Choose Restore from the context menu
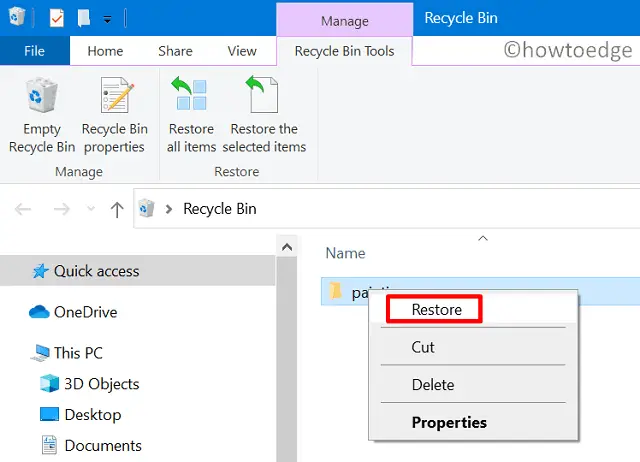 (473, 309)
